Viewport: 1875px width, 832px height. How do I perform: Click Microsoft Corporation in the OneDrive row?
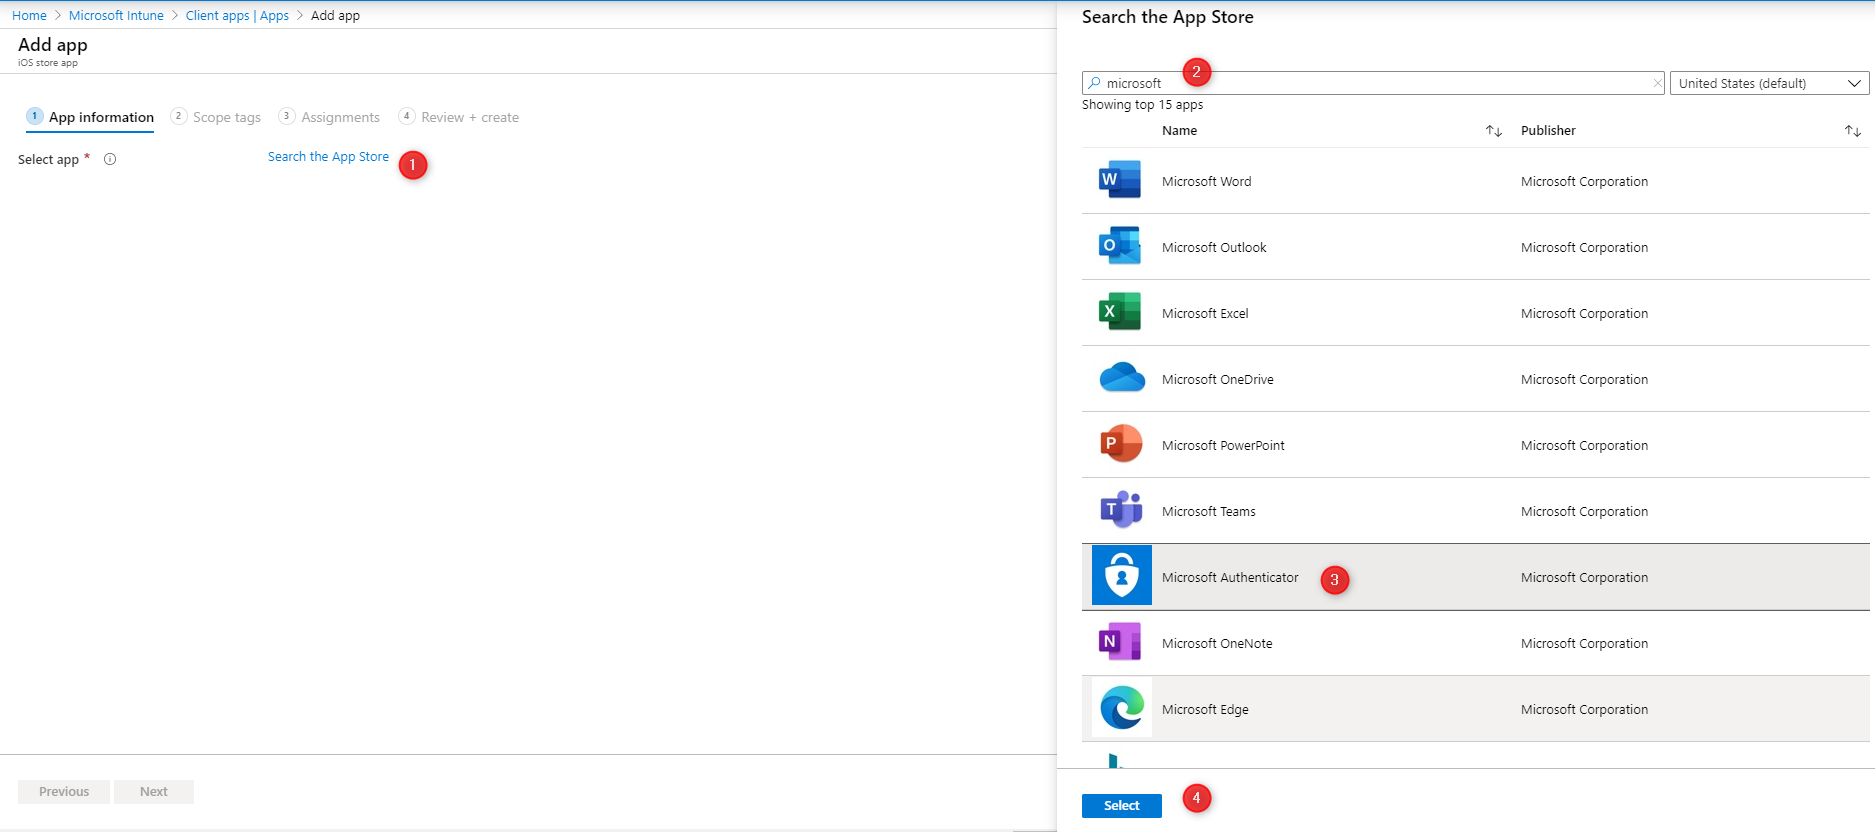(x=1584, y=379)
